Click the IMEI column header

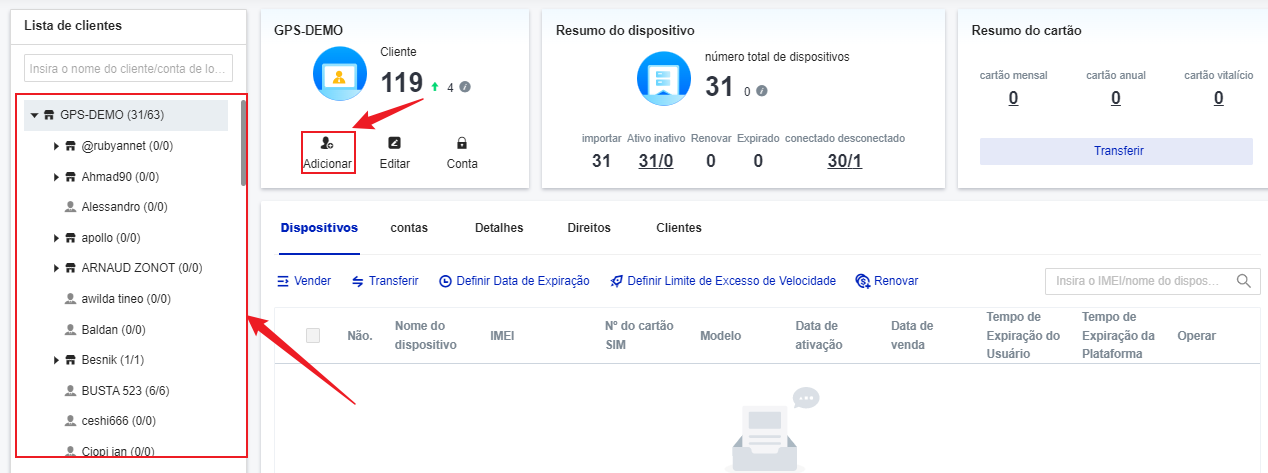tap(502, 336)
